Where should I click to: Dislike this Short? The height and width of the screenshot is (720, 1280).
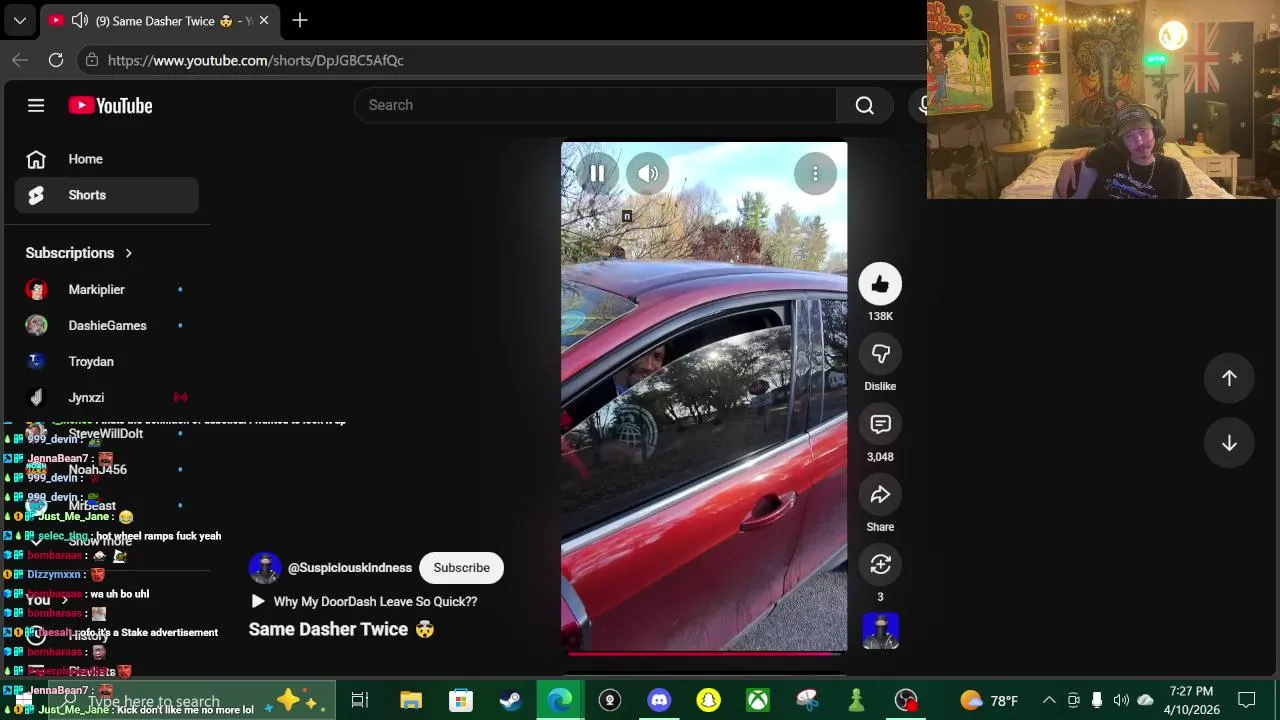click(880, 355)
